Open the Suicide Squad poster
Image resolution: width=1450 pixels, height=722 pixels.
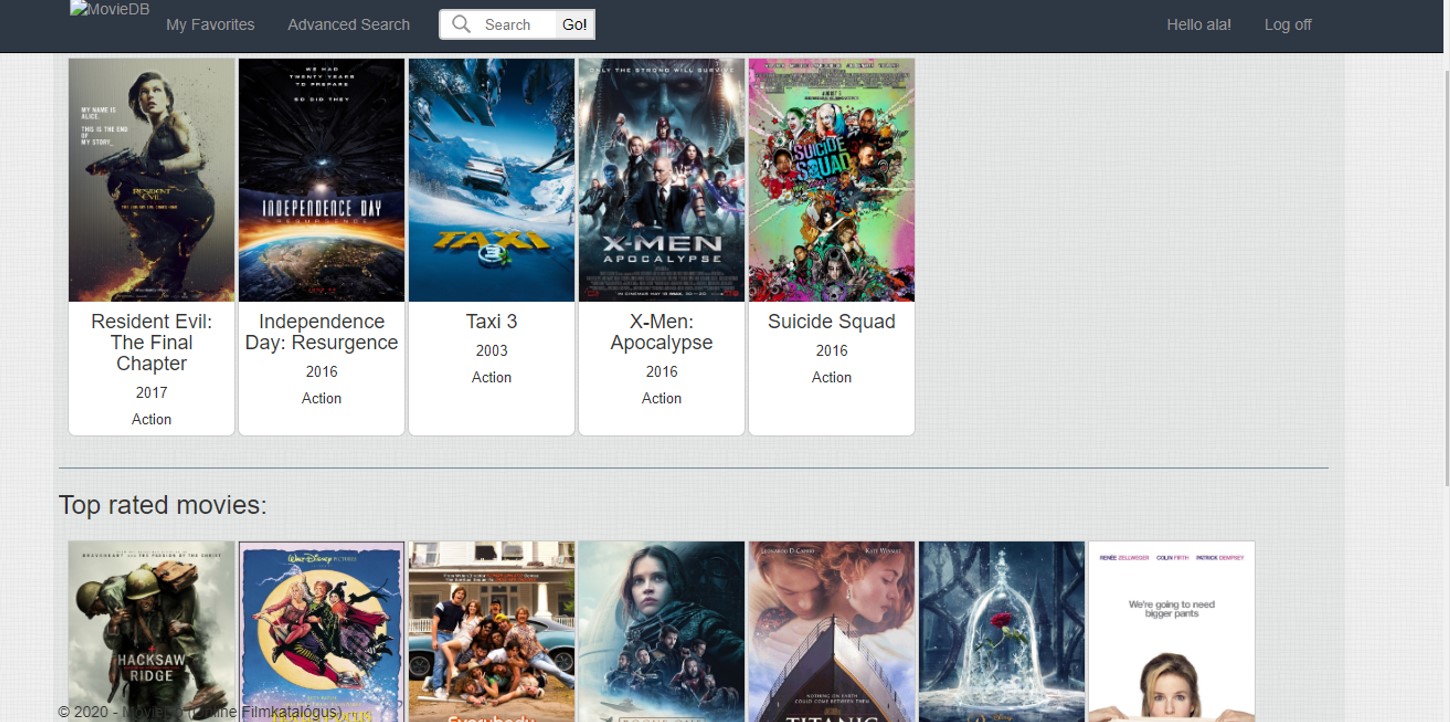pos(832,180)
